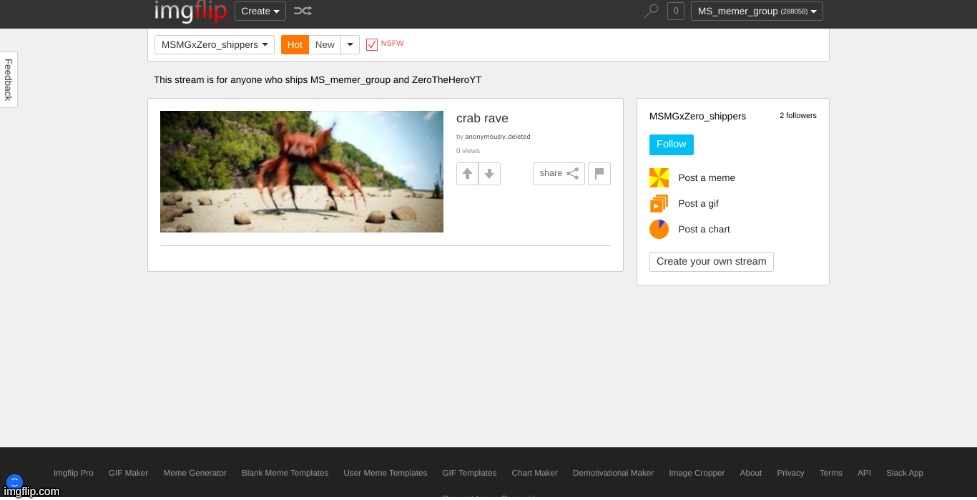Open the Feedback side tab
977x500 pixels.
click(x=8, y=79)
